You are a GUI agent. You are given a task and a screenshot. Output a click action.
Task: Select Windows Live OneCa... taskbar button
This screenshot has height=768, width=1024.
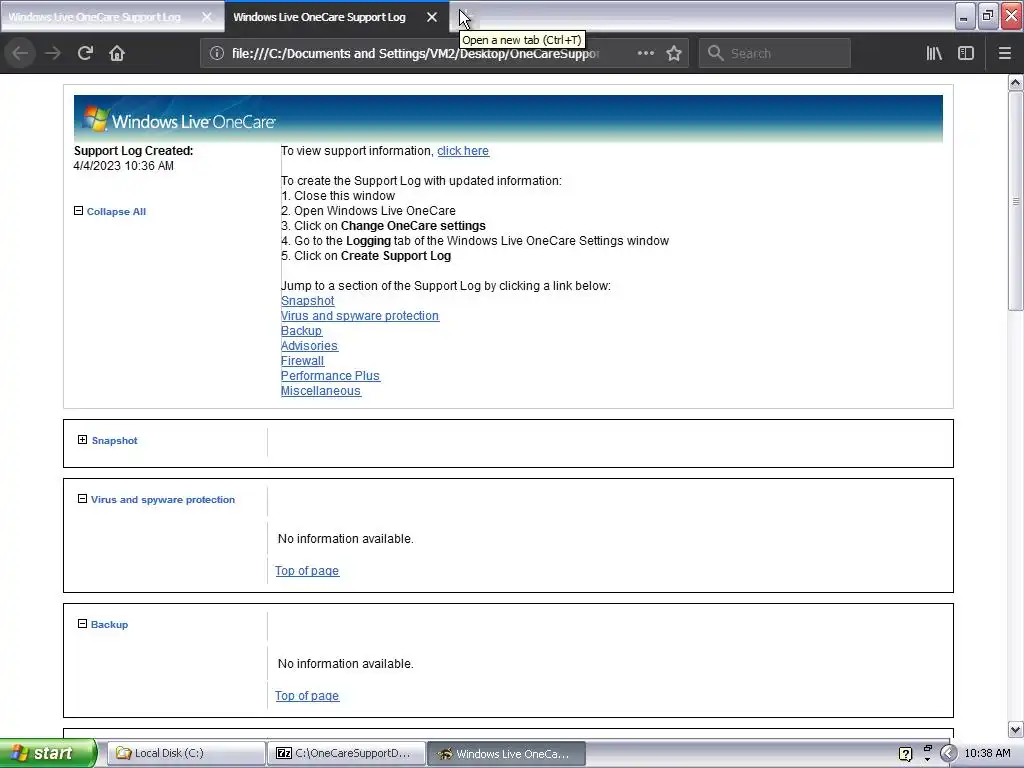pyautogui.click(x=506, y=753)
